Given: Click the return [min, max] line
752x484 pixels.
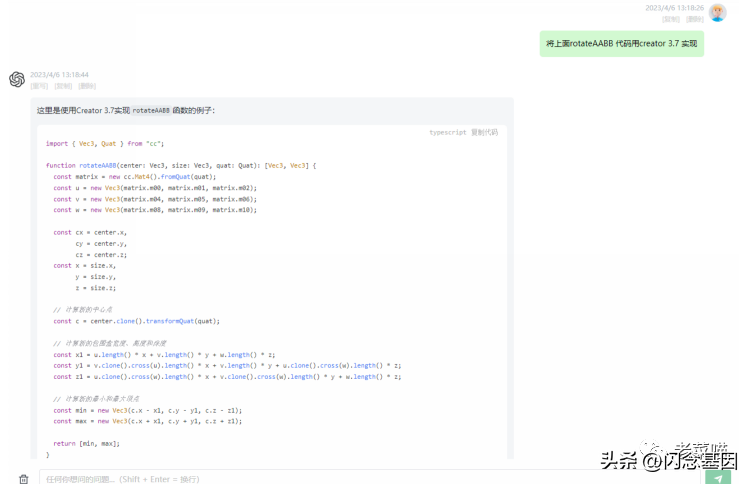Looking at the screenshot, I should click(x=86, y=444).
